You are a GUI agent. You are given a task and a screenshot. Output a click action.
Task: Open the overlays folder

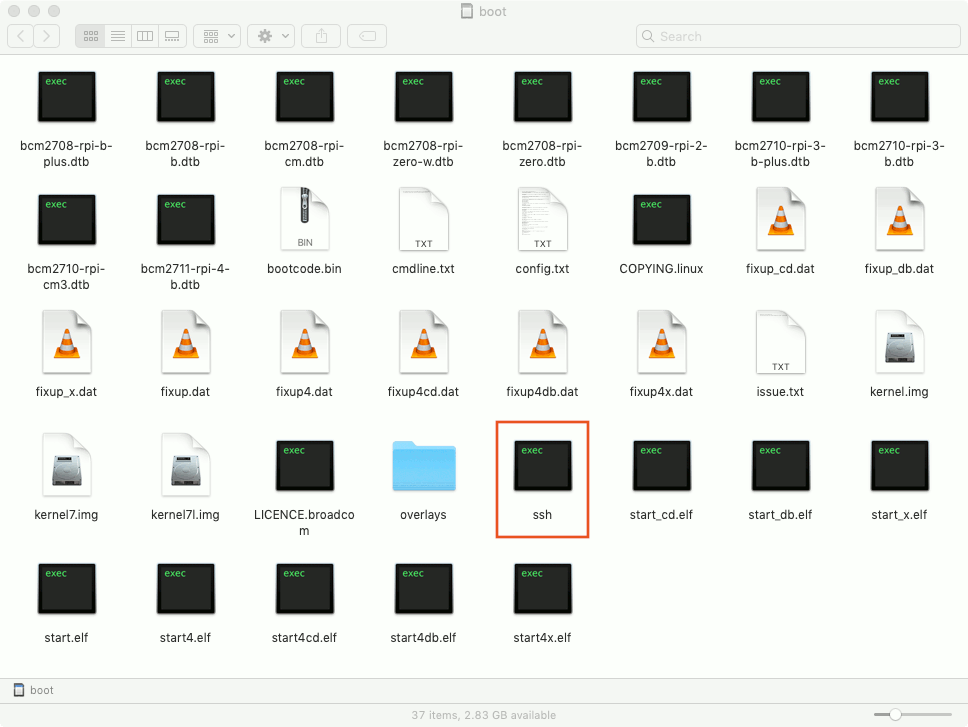(423, 466)
